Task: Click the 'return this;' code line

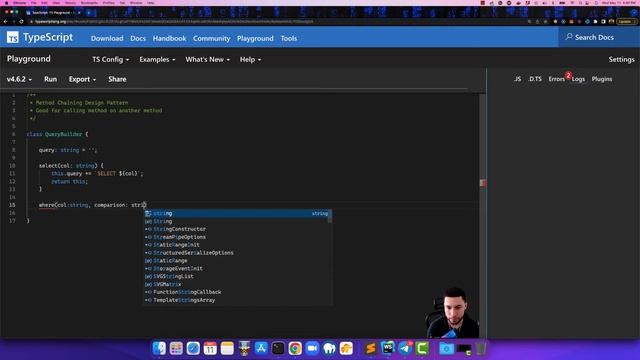Action: [69, 182]
